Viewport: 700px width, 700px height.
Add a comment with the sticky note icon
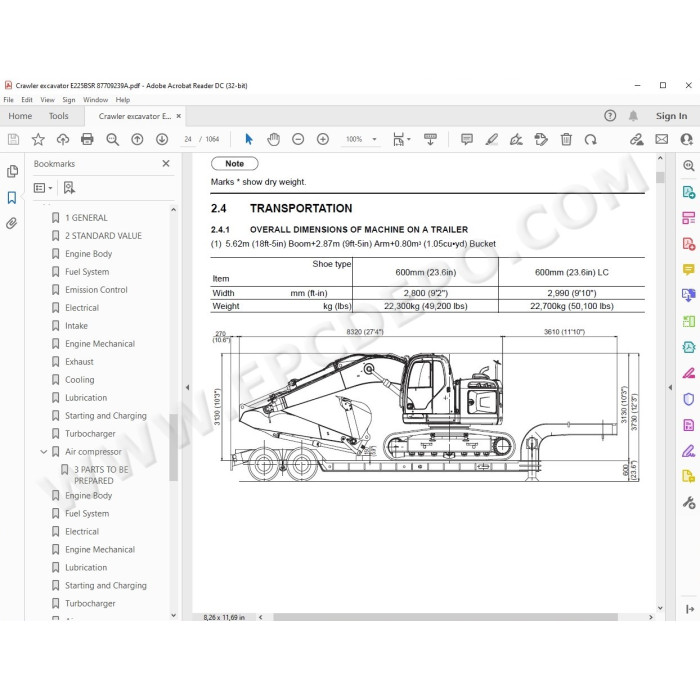point(467,139)
